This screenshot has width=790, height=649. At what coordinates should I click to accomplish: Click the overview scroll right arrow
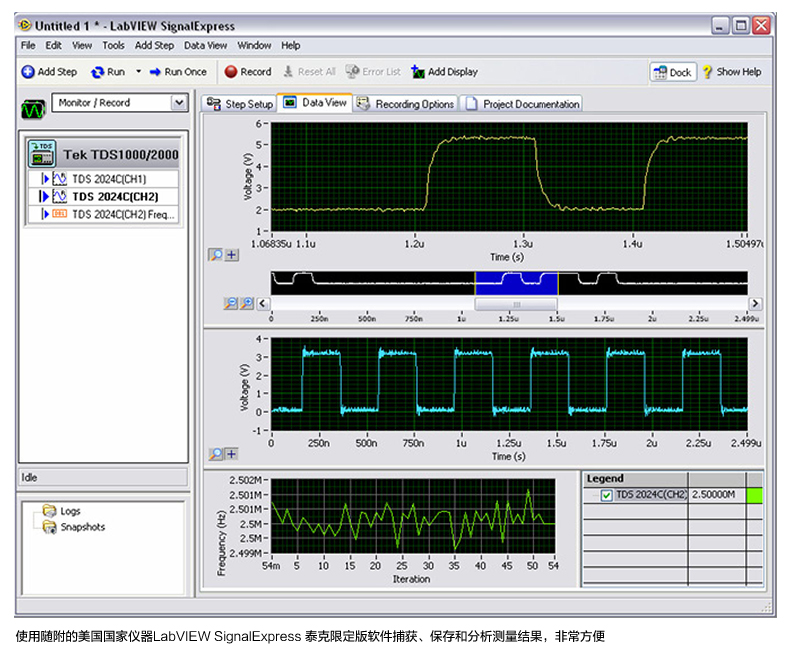[x=755, y=303]
